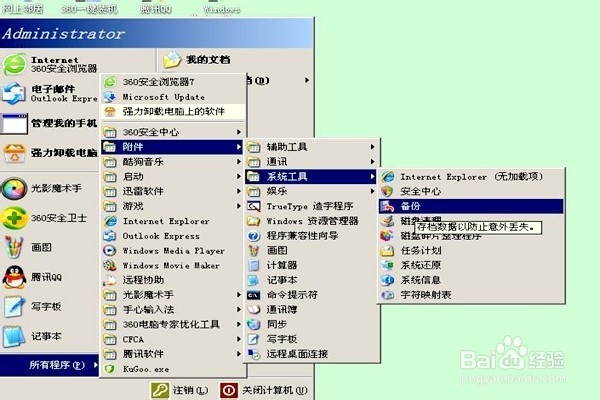The width and height of the screenshot is (600, 400).
Task: Select 画图 entry in 附件 submenu
Action: click(311, 251)
